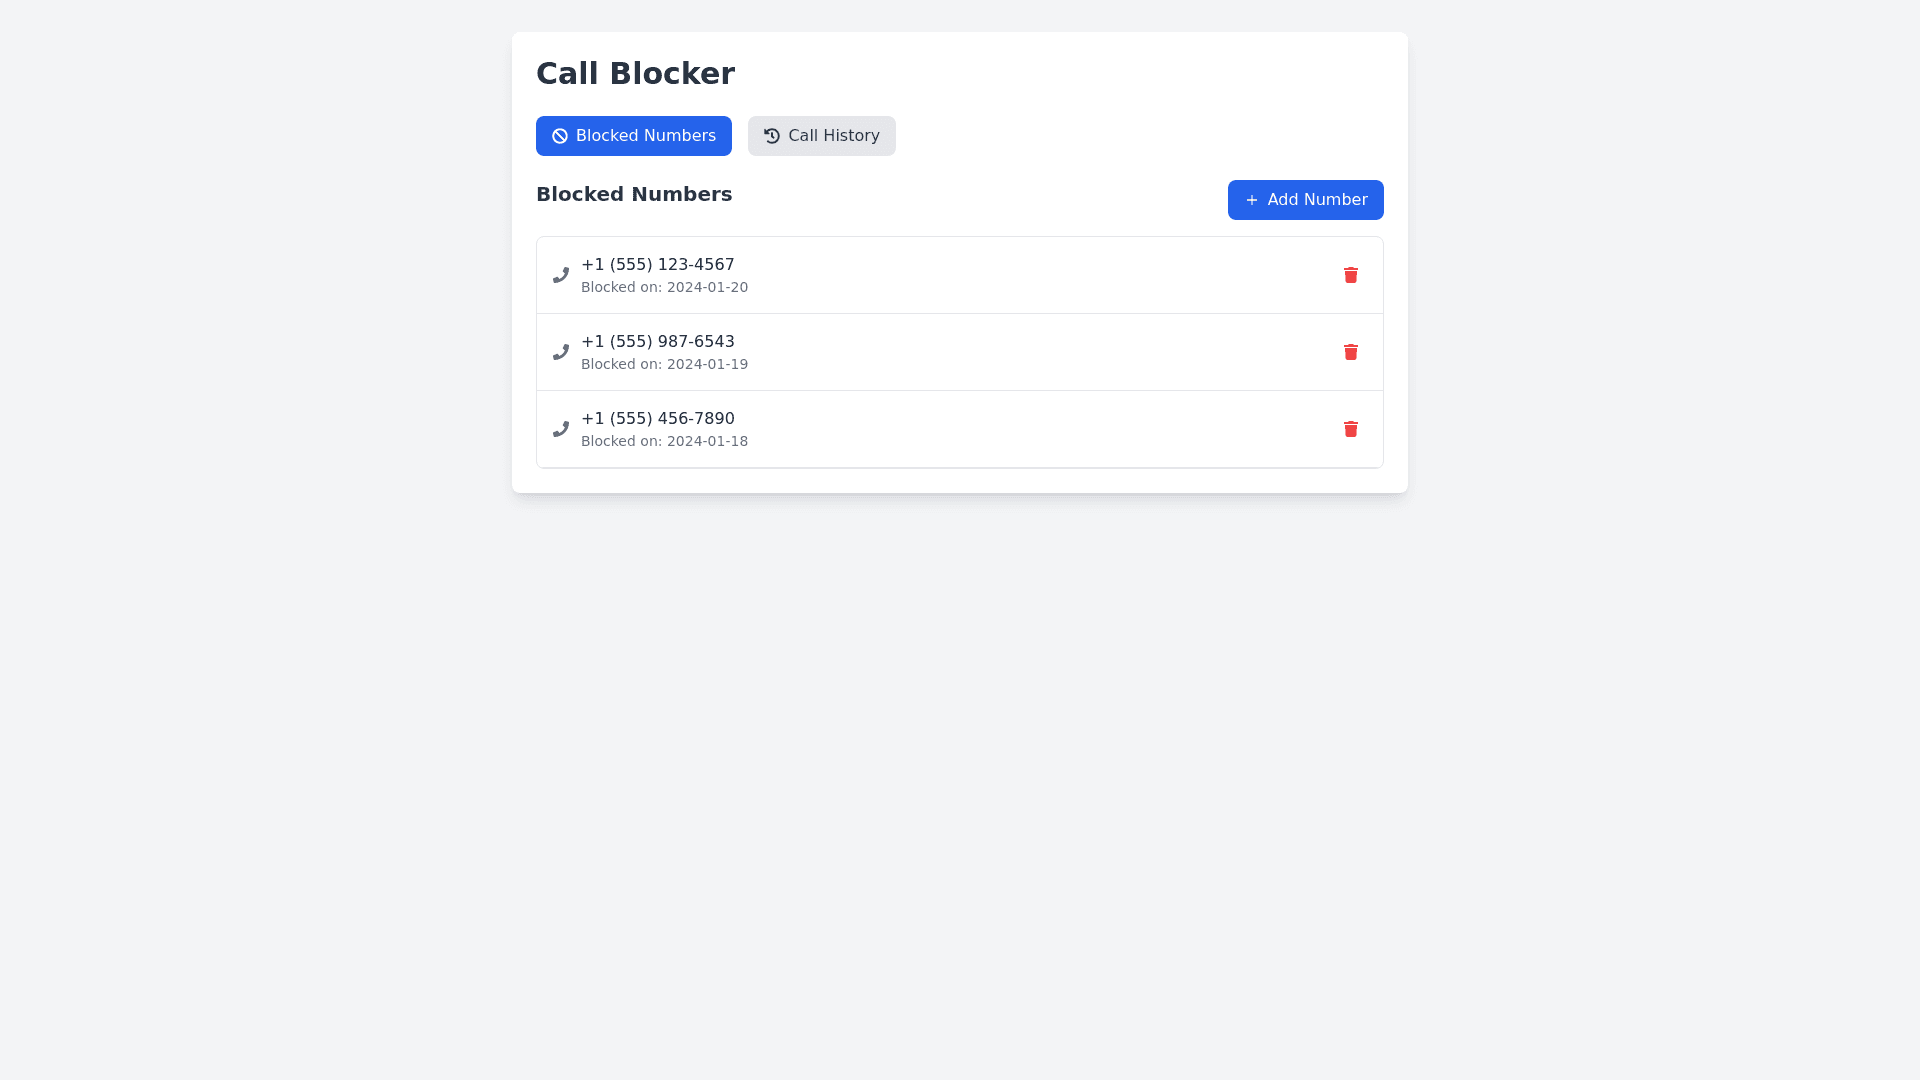Screen dimensions: 1920x1080
Task: Click the ban icon on Blocked Numbers tab
Action: [560, 136]
